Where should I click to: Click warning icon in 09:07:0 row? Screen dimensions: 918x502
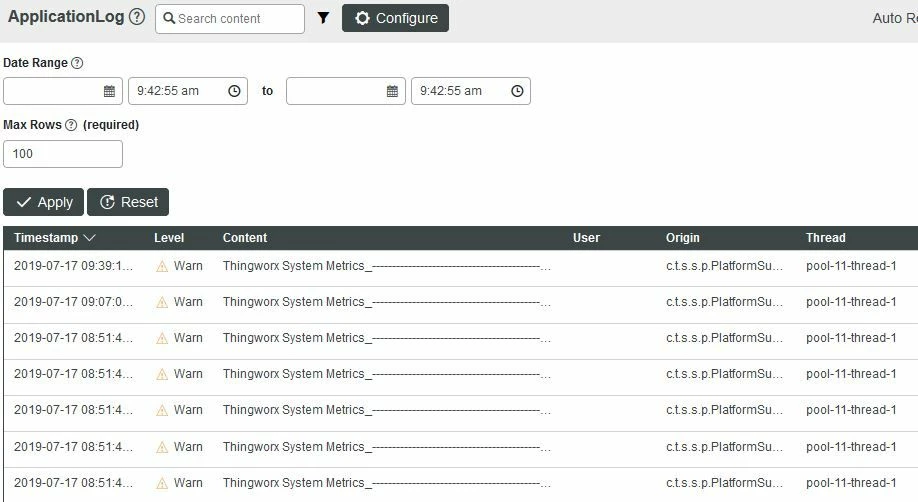tap(162, 302)
